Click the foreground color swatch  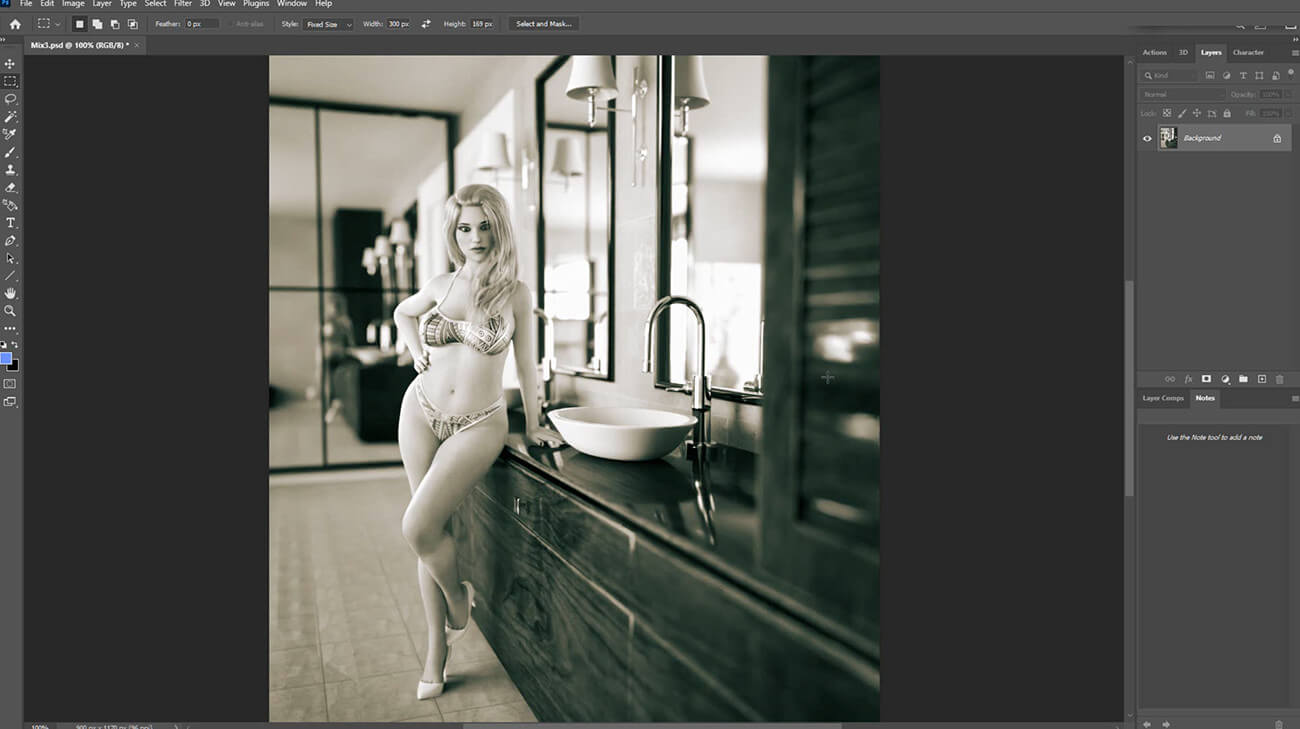tap(6, 358)
